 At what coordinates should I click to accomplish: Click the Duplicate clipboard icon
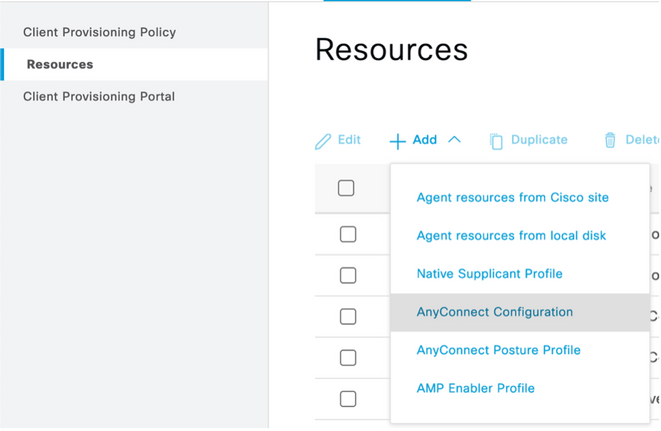pyautogui.click(x=496, y=141)
